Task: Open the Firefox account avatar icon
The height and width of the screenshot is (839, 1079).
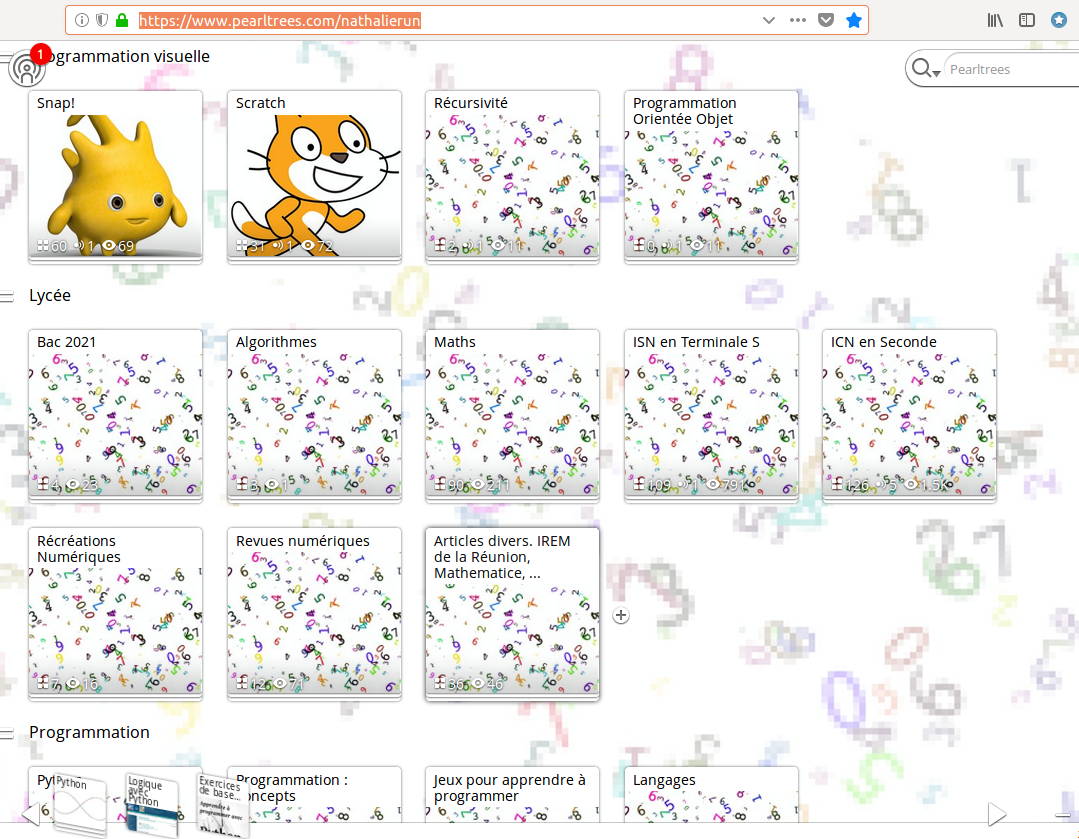Action: point(1059,20)
